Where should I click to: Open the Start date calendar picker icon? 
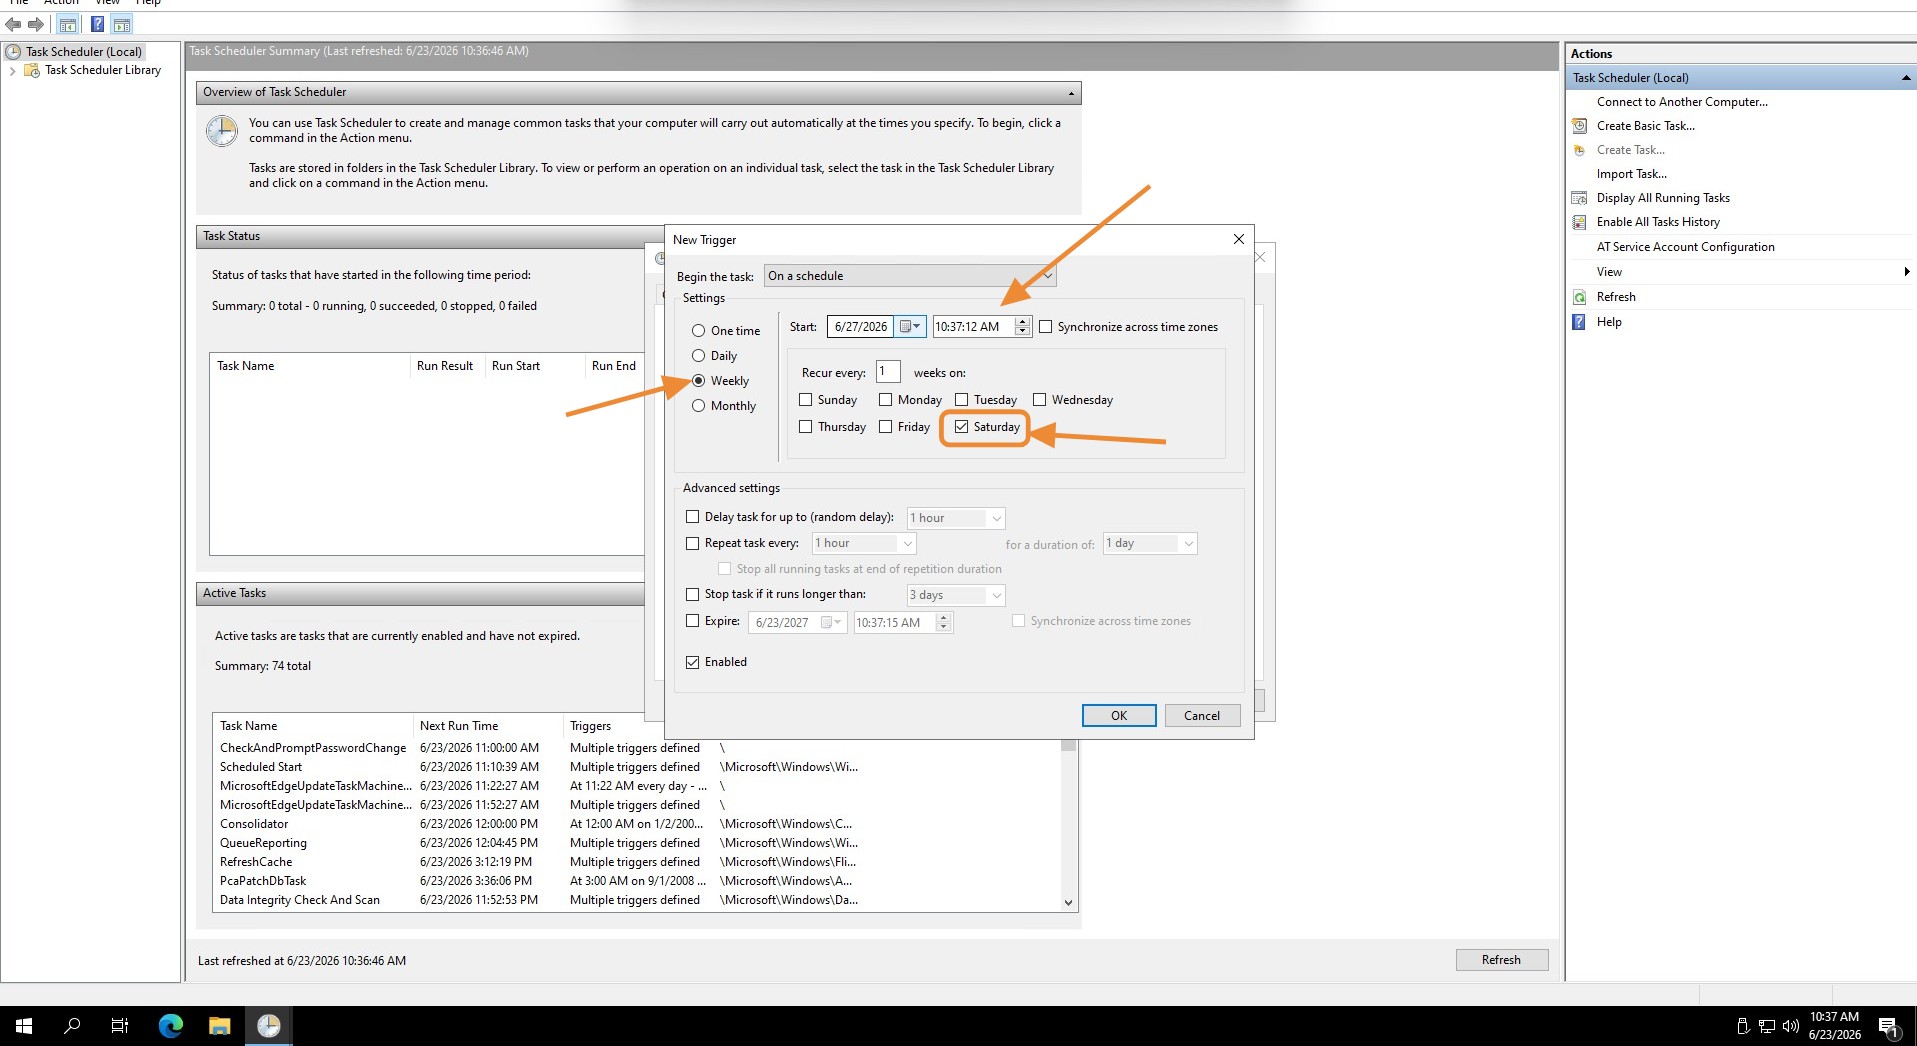[910, 327]
